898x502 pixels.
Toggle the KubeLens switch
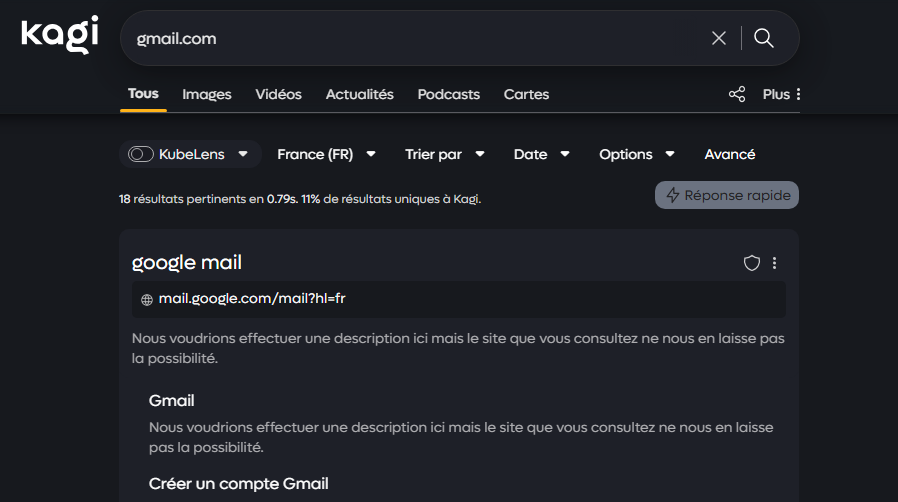tap(141, 154)
